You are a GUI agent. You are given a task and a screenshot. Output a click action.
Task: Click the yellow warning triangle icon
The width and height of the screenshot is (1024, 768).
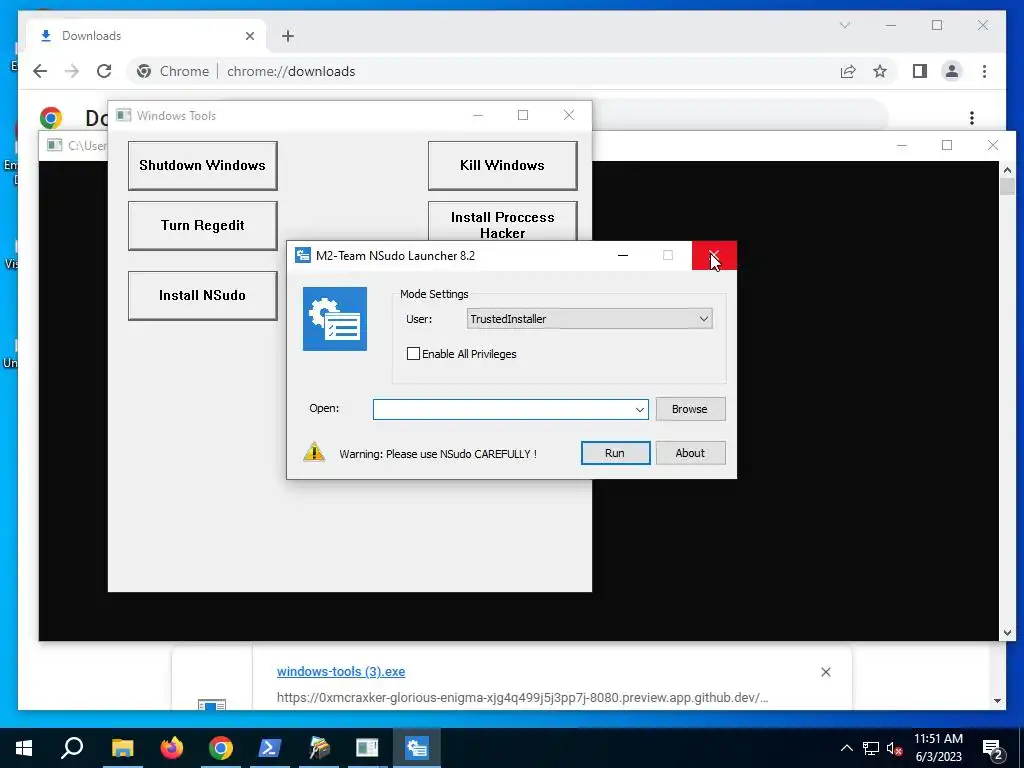(314, 452)
